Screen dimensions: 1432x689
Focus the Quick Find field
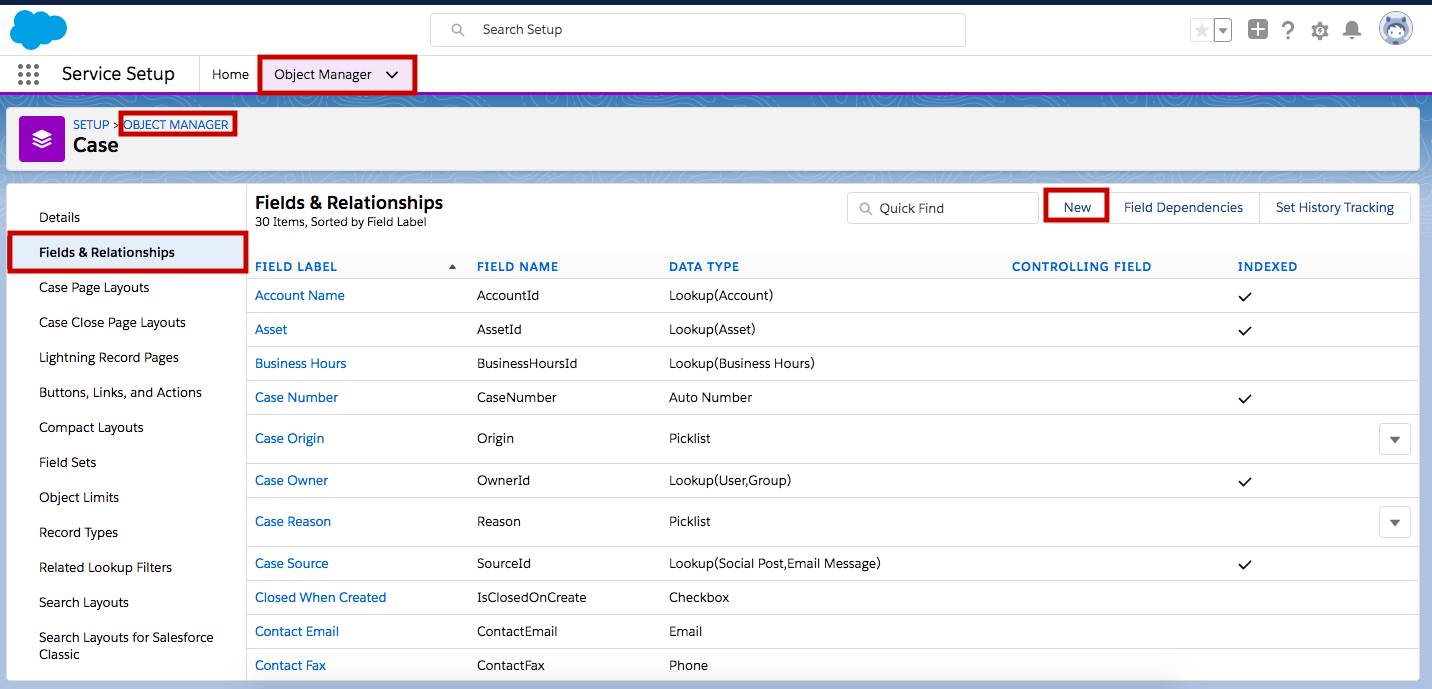(x=942, y=208)
